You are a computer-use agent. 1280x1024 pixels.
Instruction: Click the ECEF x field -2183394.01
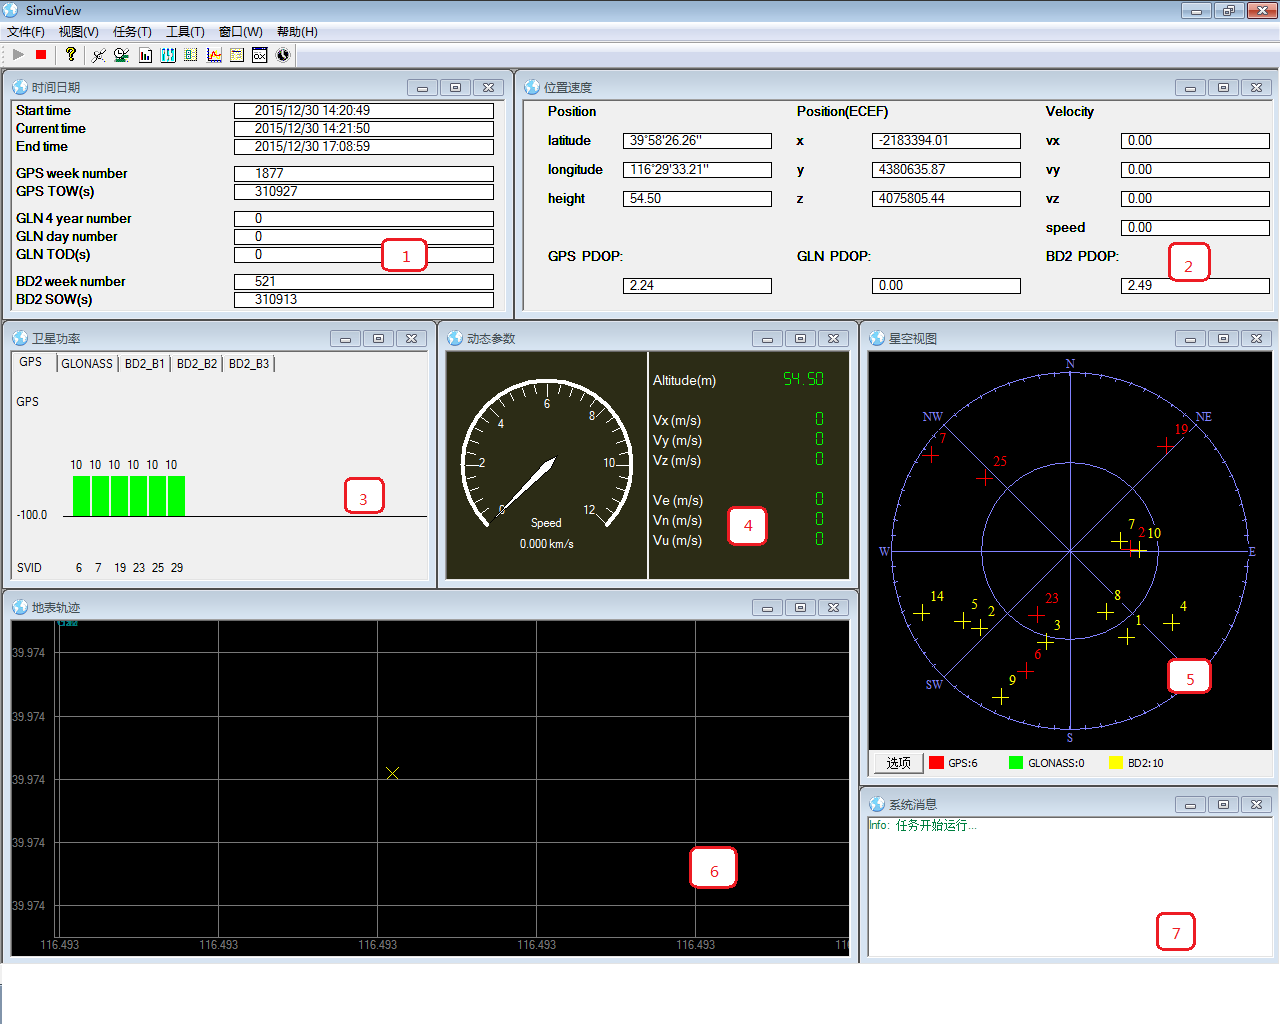pyautogui.click(x=946, y=141)
